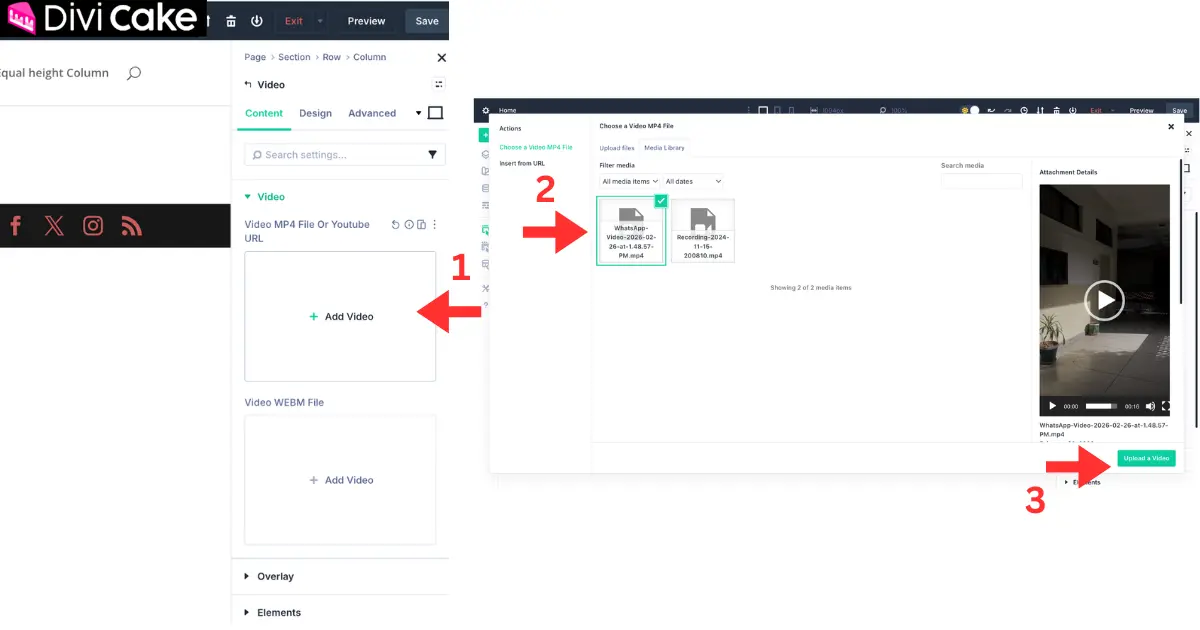The height and width of the screenshot is (630, 1200).
Task: Click the layers icon in right window sidebar
Action: (486, 154)
